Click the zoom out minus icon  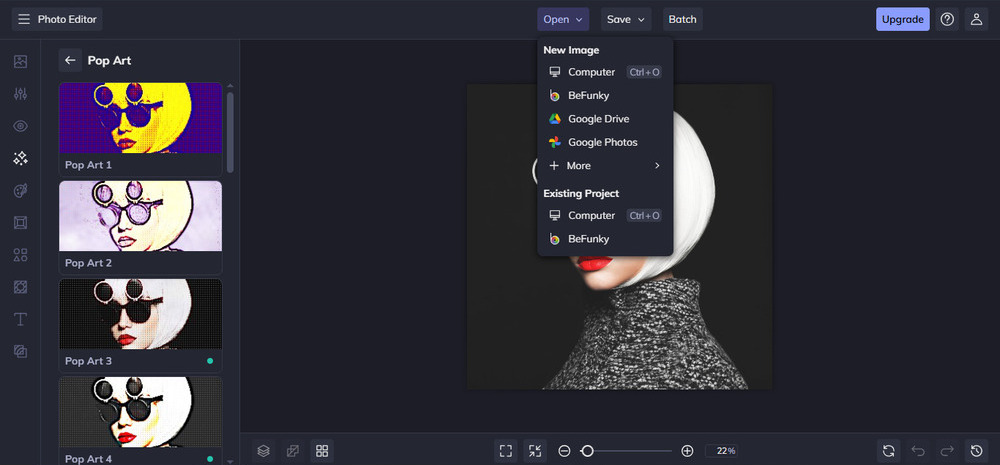(x=564, y=451)
